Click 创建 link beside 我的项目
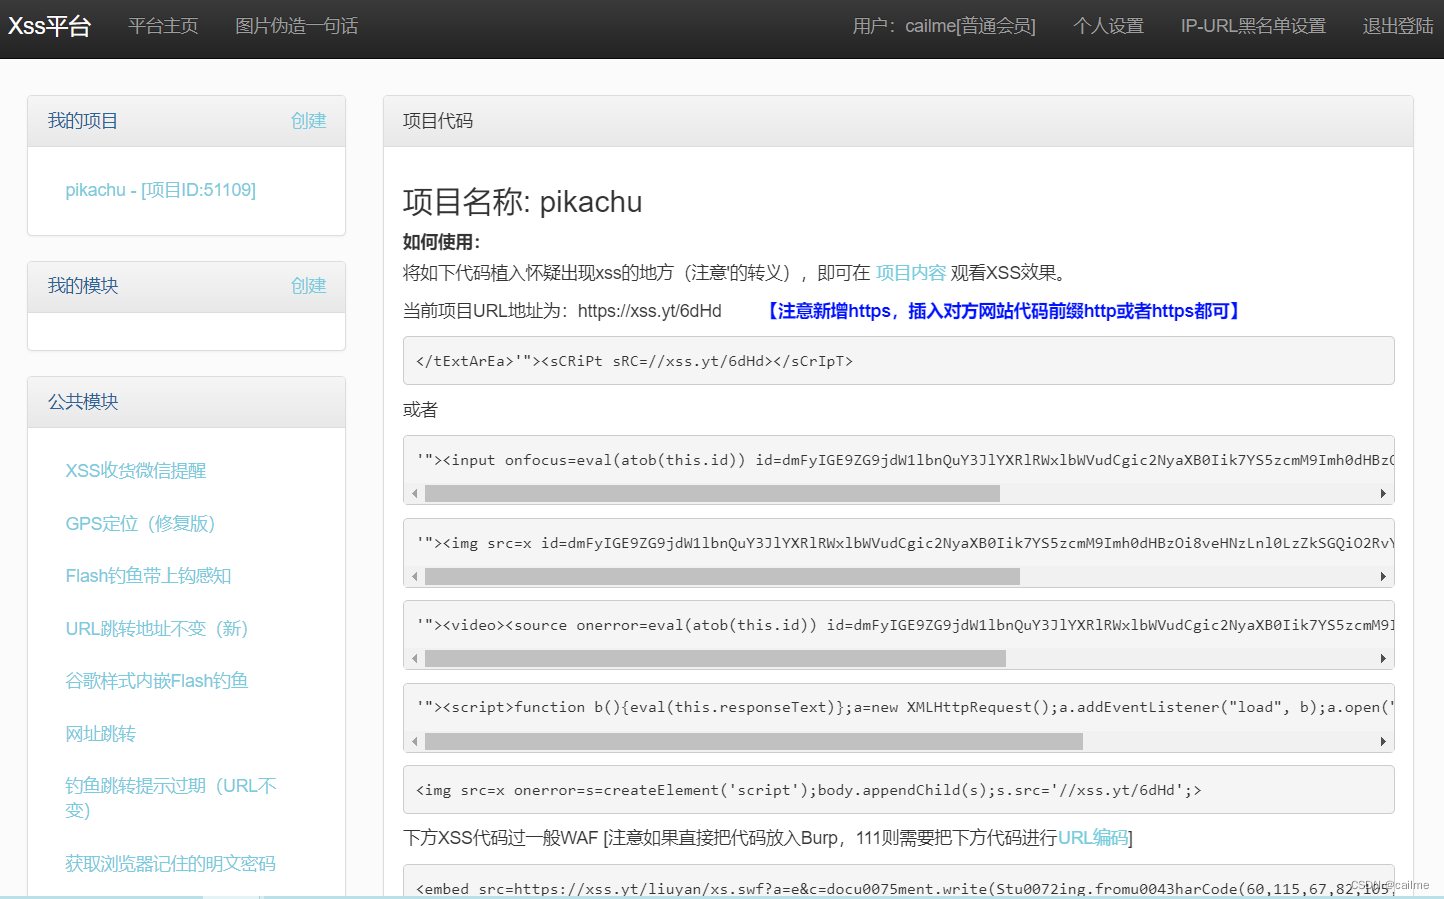The height and width of the screenshot is (899, 1444). (308, 121)
